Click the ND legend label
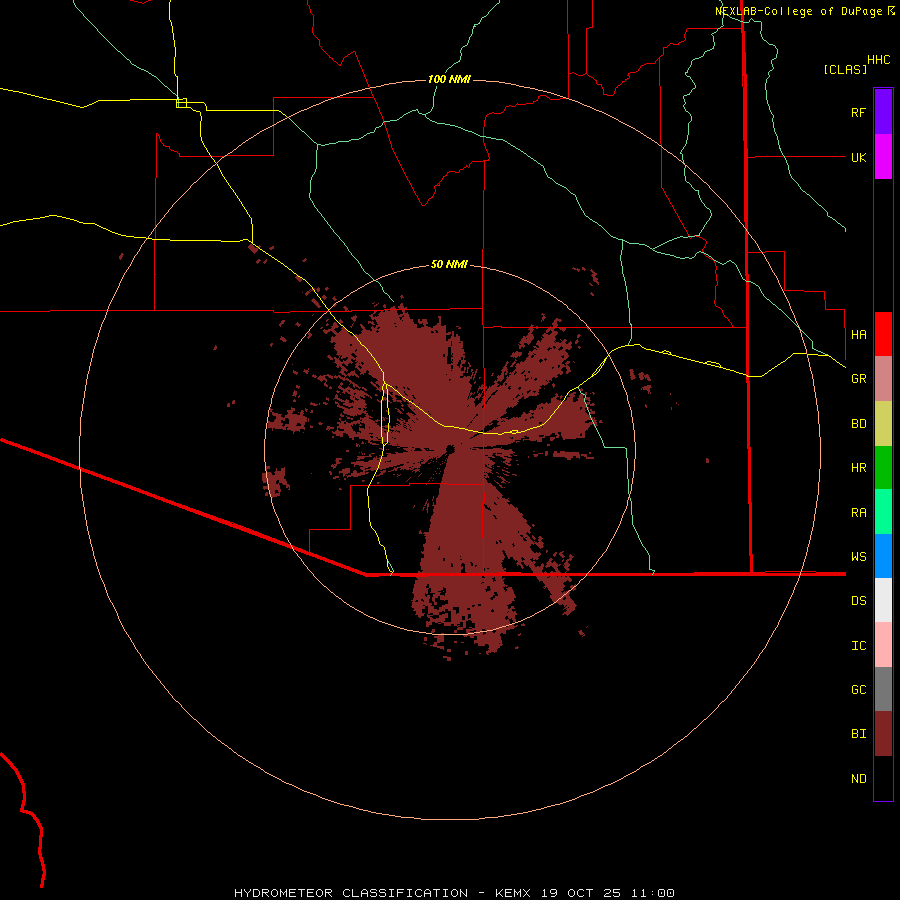 point(858,778)
